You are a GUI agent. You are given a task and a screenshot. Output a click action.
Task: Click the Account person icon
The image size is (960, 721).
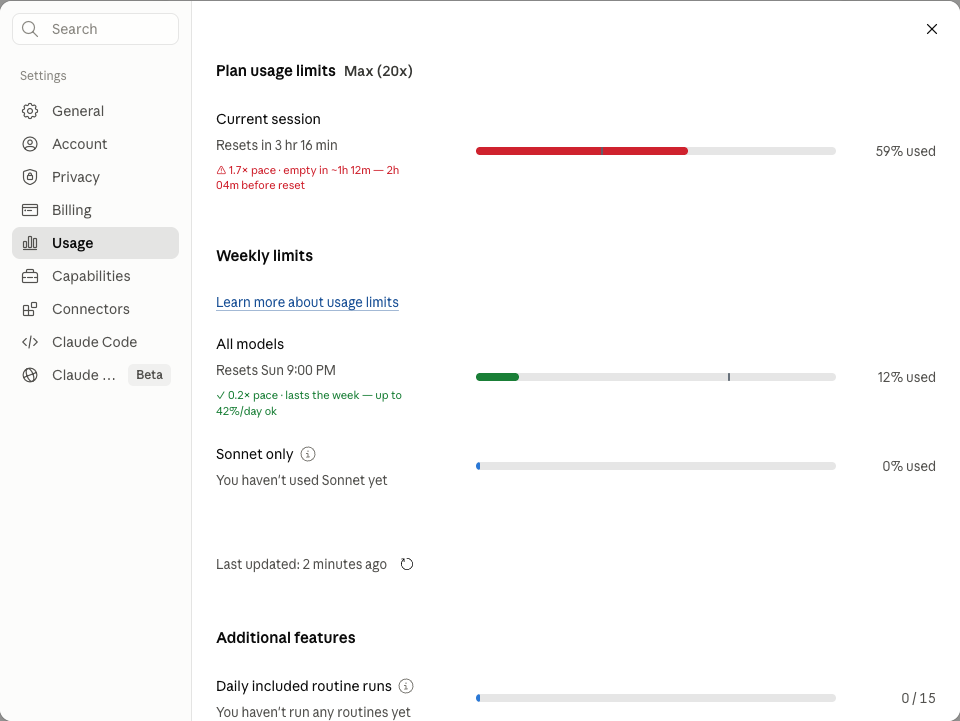[30, 144]
